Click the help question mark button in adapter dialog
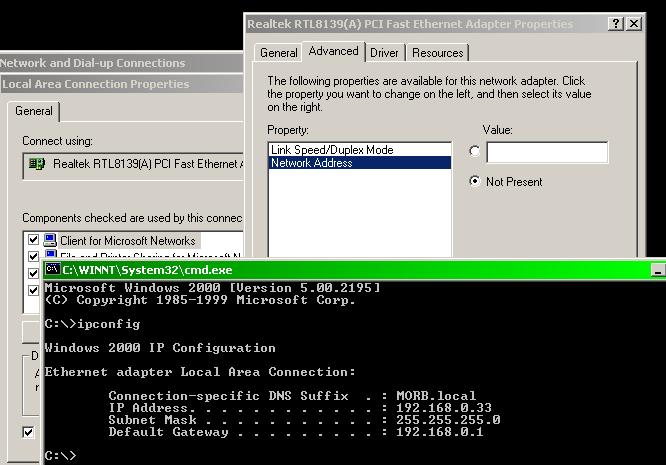The width and height of the screenshot is (666, 465). [x=615, y=23]
